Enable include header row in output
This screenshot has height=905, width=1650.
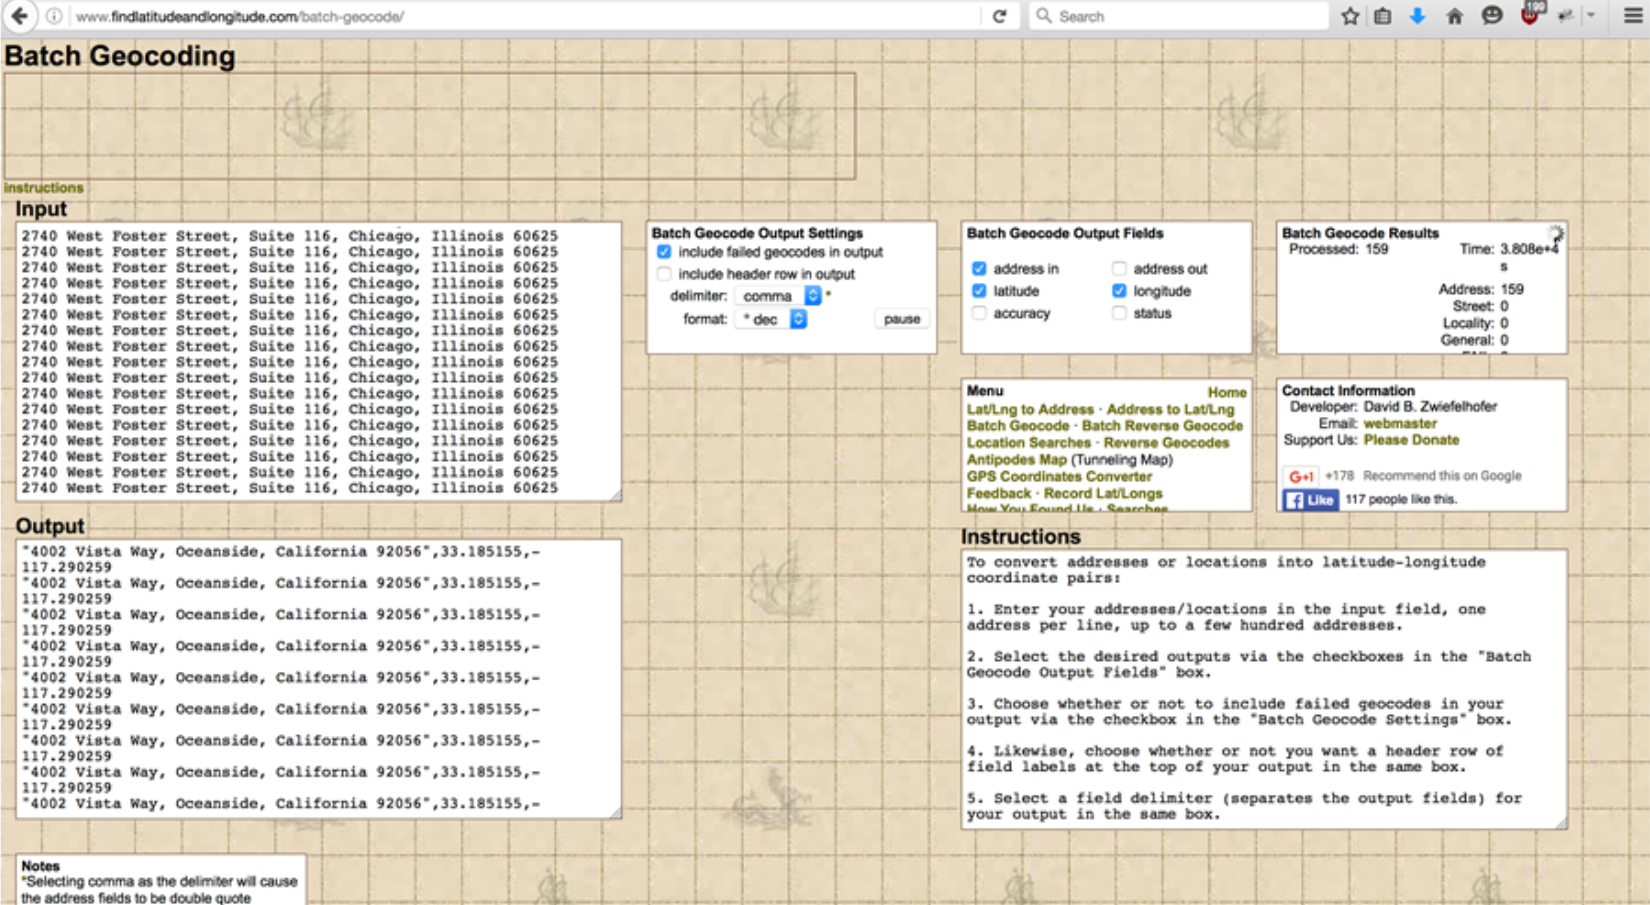tap(664, 274)
